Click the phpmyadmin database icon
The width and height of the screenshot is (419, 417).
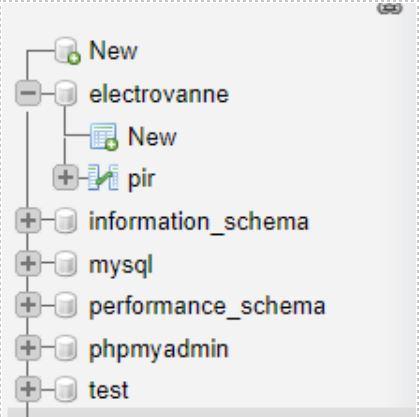pyautogui.click(x=66, y=348)
